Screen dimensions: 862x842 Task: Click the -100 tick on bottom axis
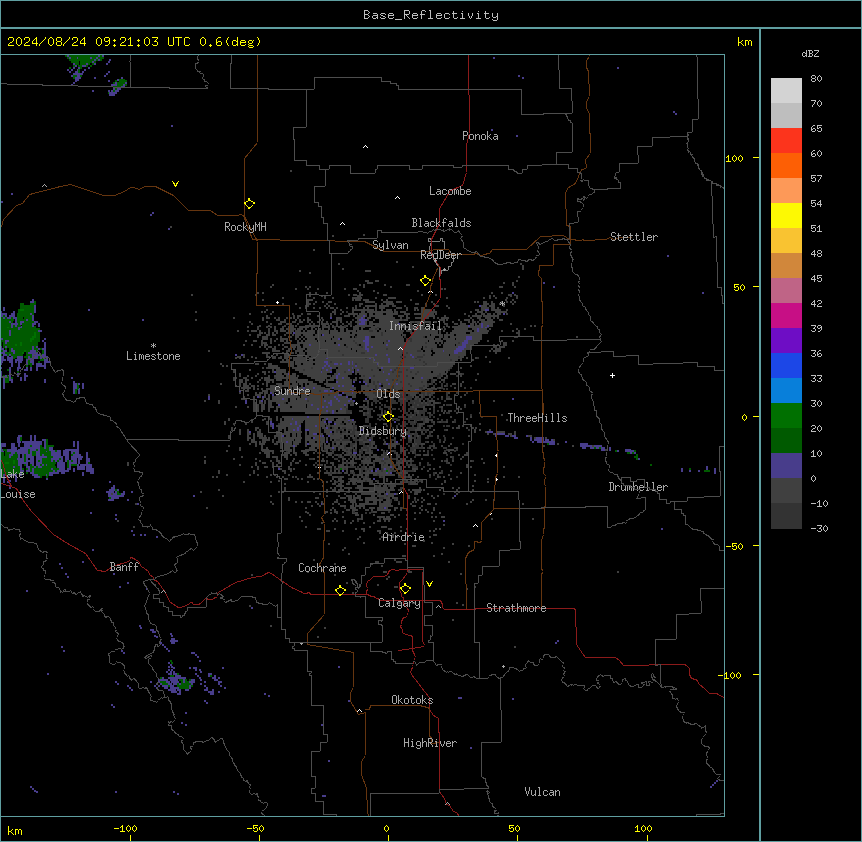125,828
